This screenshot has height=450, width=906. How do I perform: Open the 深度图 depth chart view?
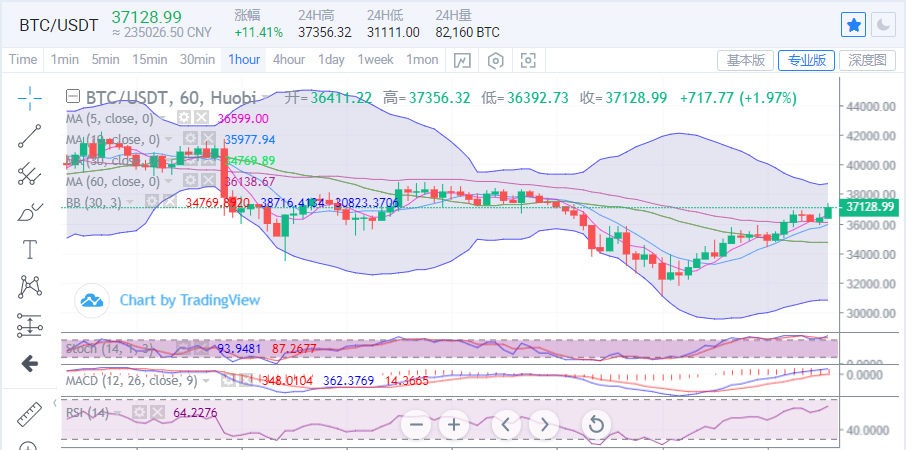click(x=867, y=60)
